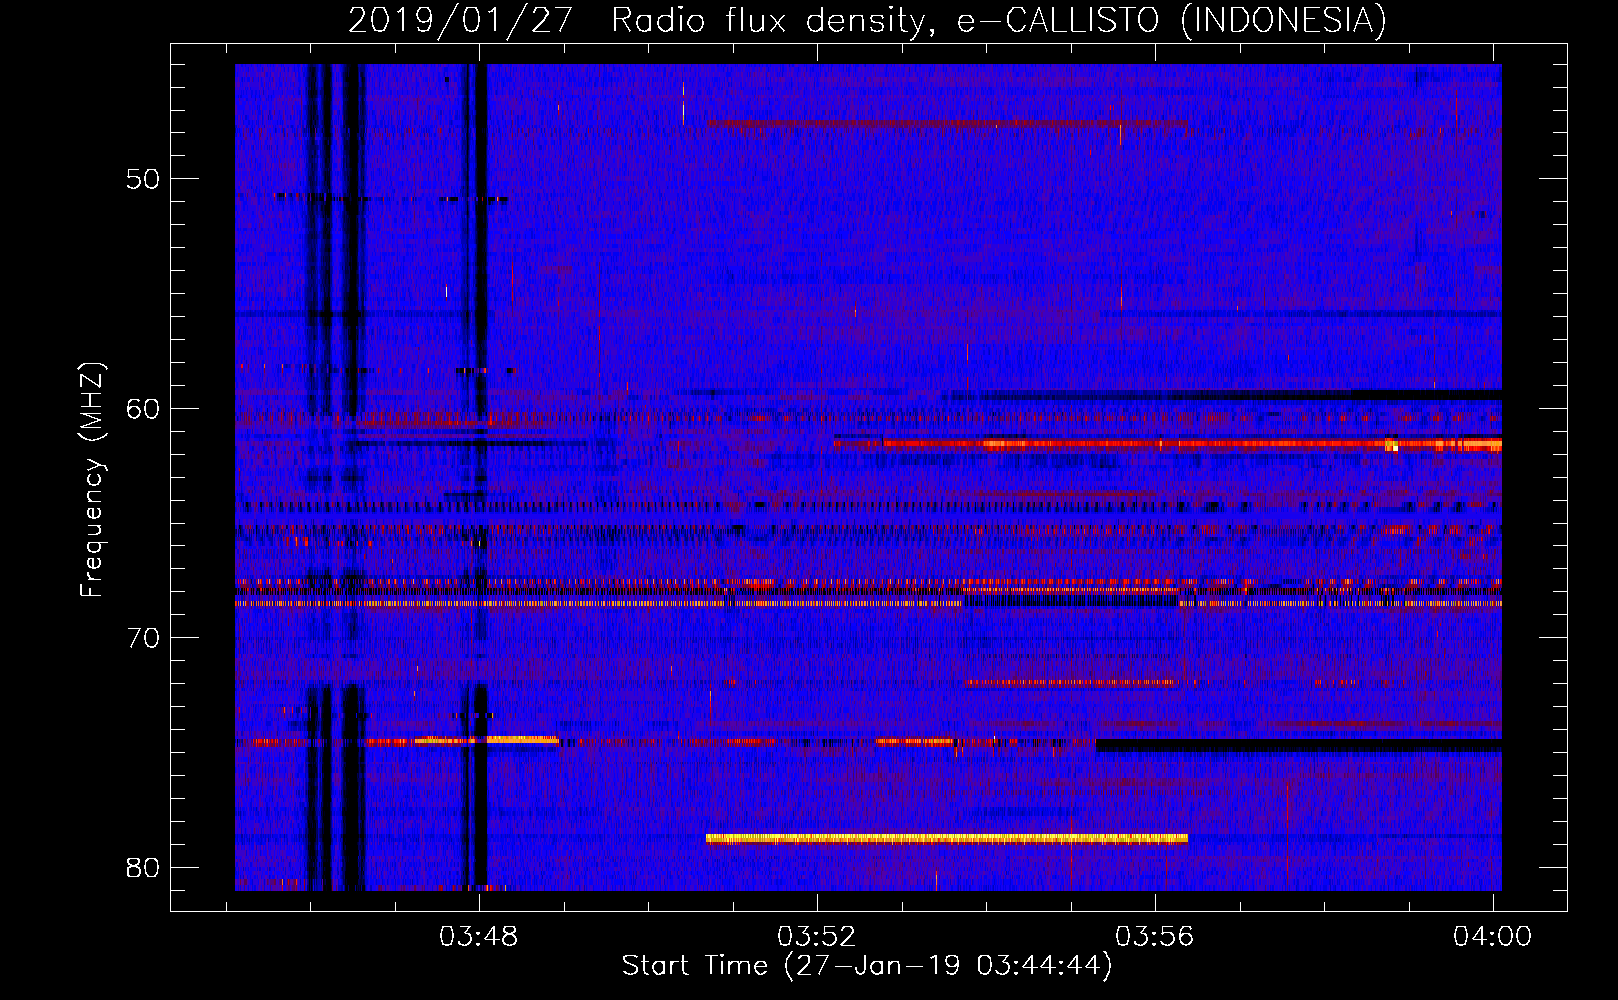
Task: Click the '03:52' time tick label
Action: (x=817, y=937)
